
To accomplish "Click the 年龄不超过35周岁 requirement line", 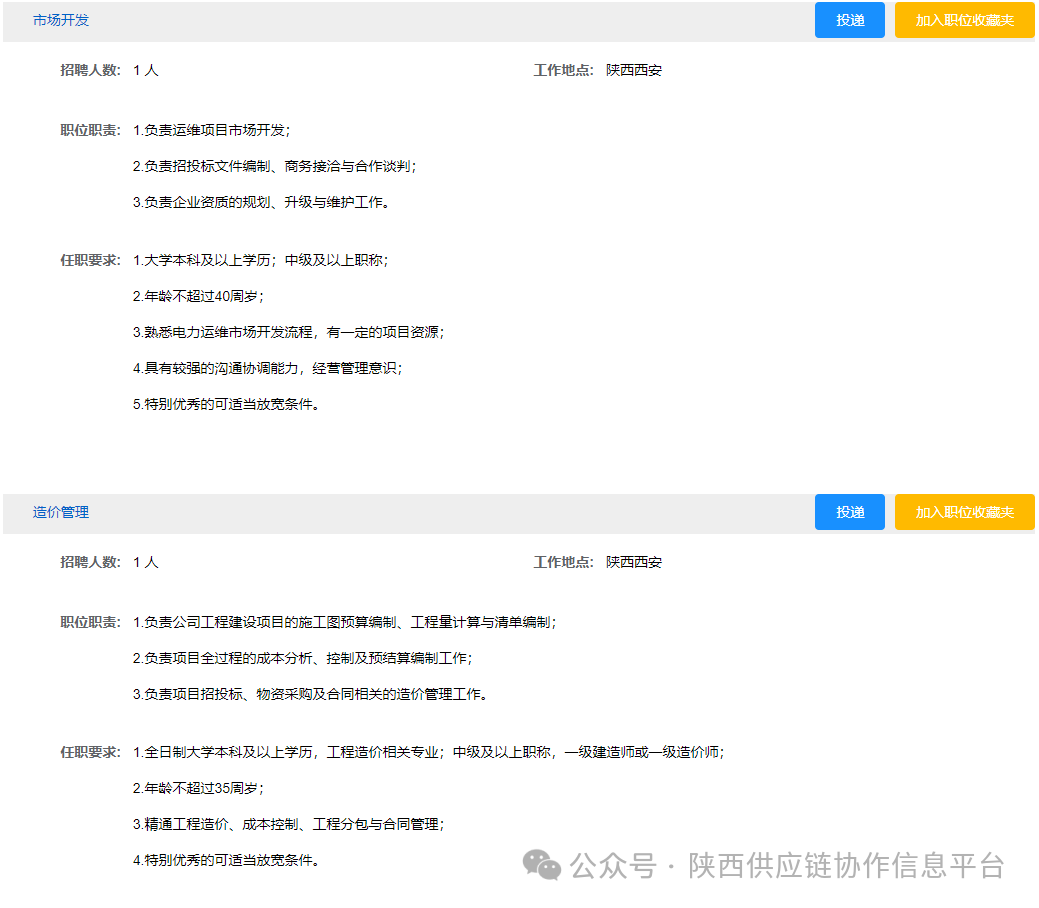I will (x=198, y=788).
